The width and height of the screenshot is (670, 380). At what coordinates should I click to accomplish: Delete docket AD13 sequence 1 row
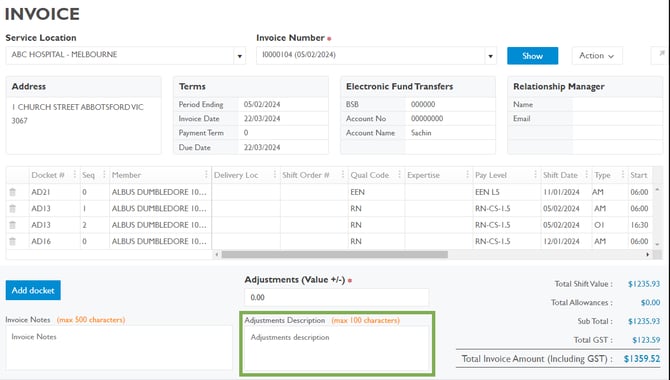click(x=13, y=209)
